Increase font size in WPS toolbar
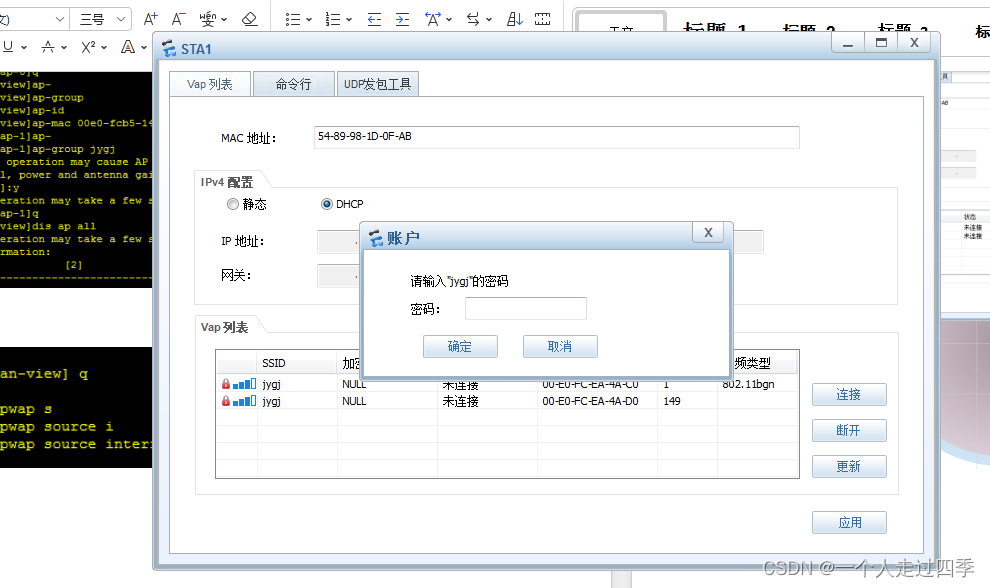This screenshot has width=990, height=588. point(150,20)
